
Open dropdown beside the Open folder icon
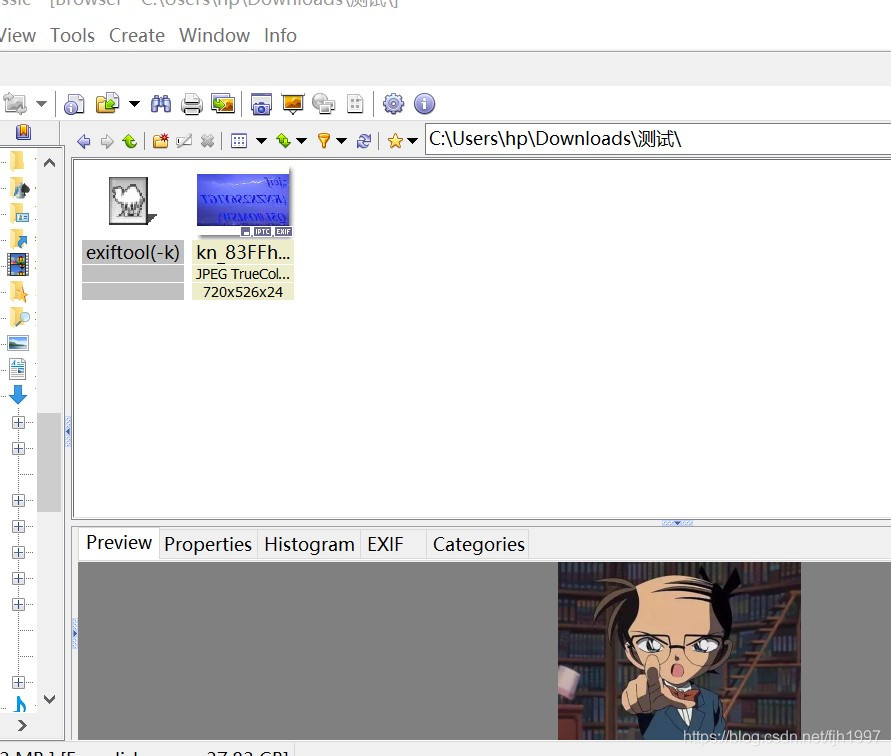[134, 104]
